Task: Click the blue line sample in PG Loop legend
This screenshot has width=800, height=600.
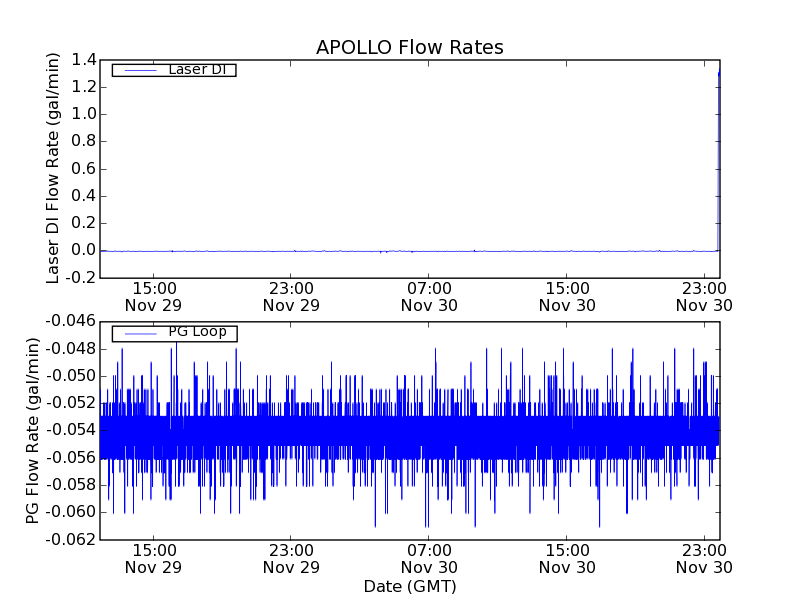Action: coord(138,333)
